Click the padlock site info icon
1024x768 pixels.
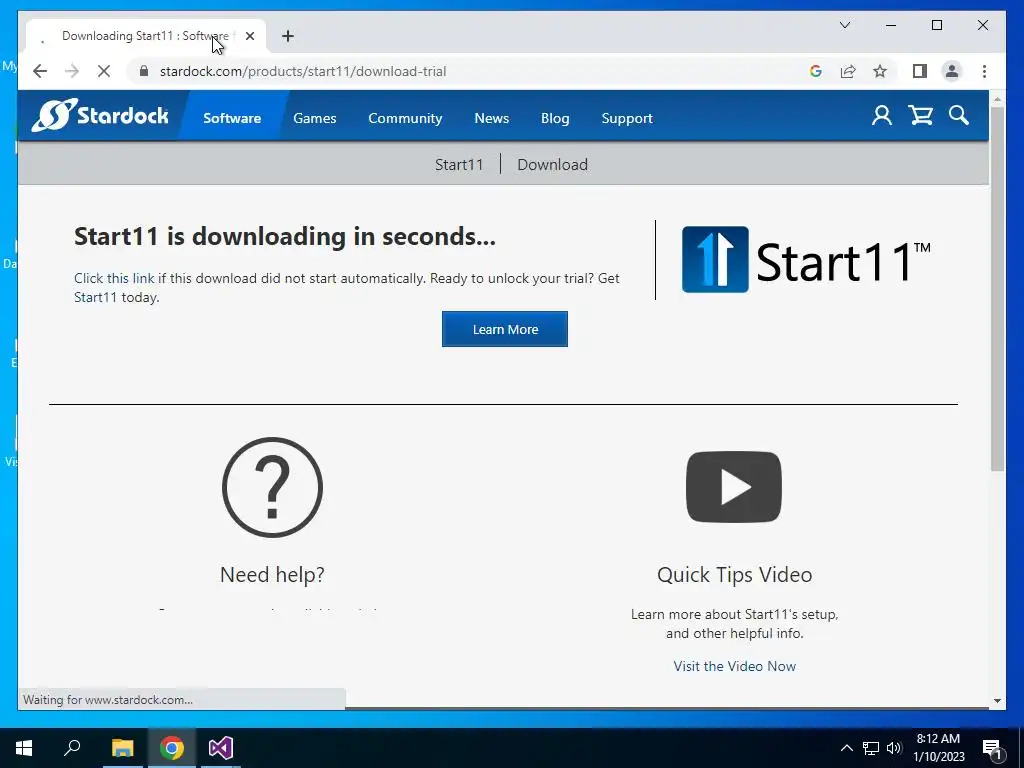coord(144,71)
